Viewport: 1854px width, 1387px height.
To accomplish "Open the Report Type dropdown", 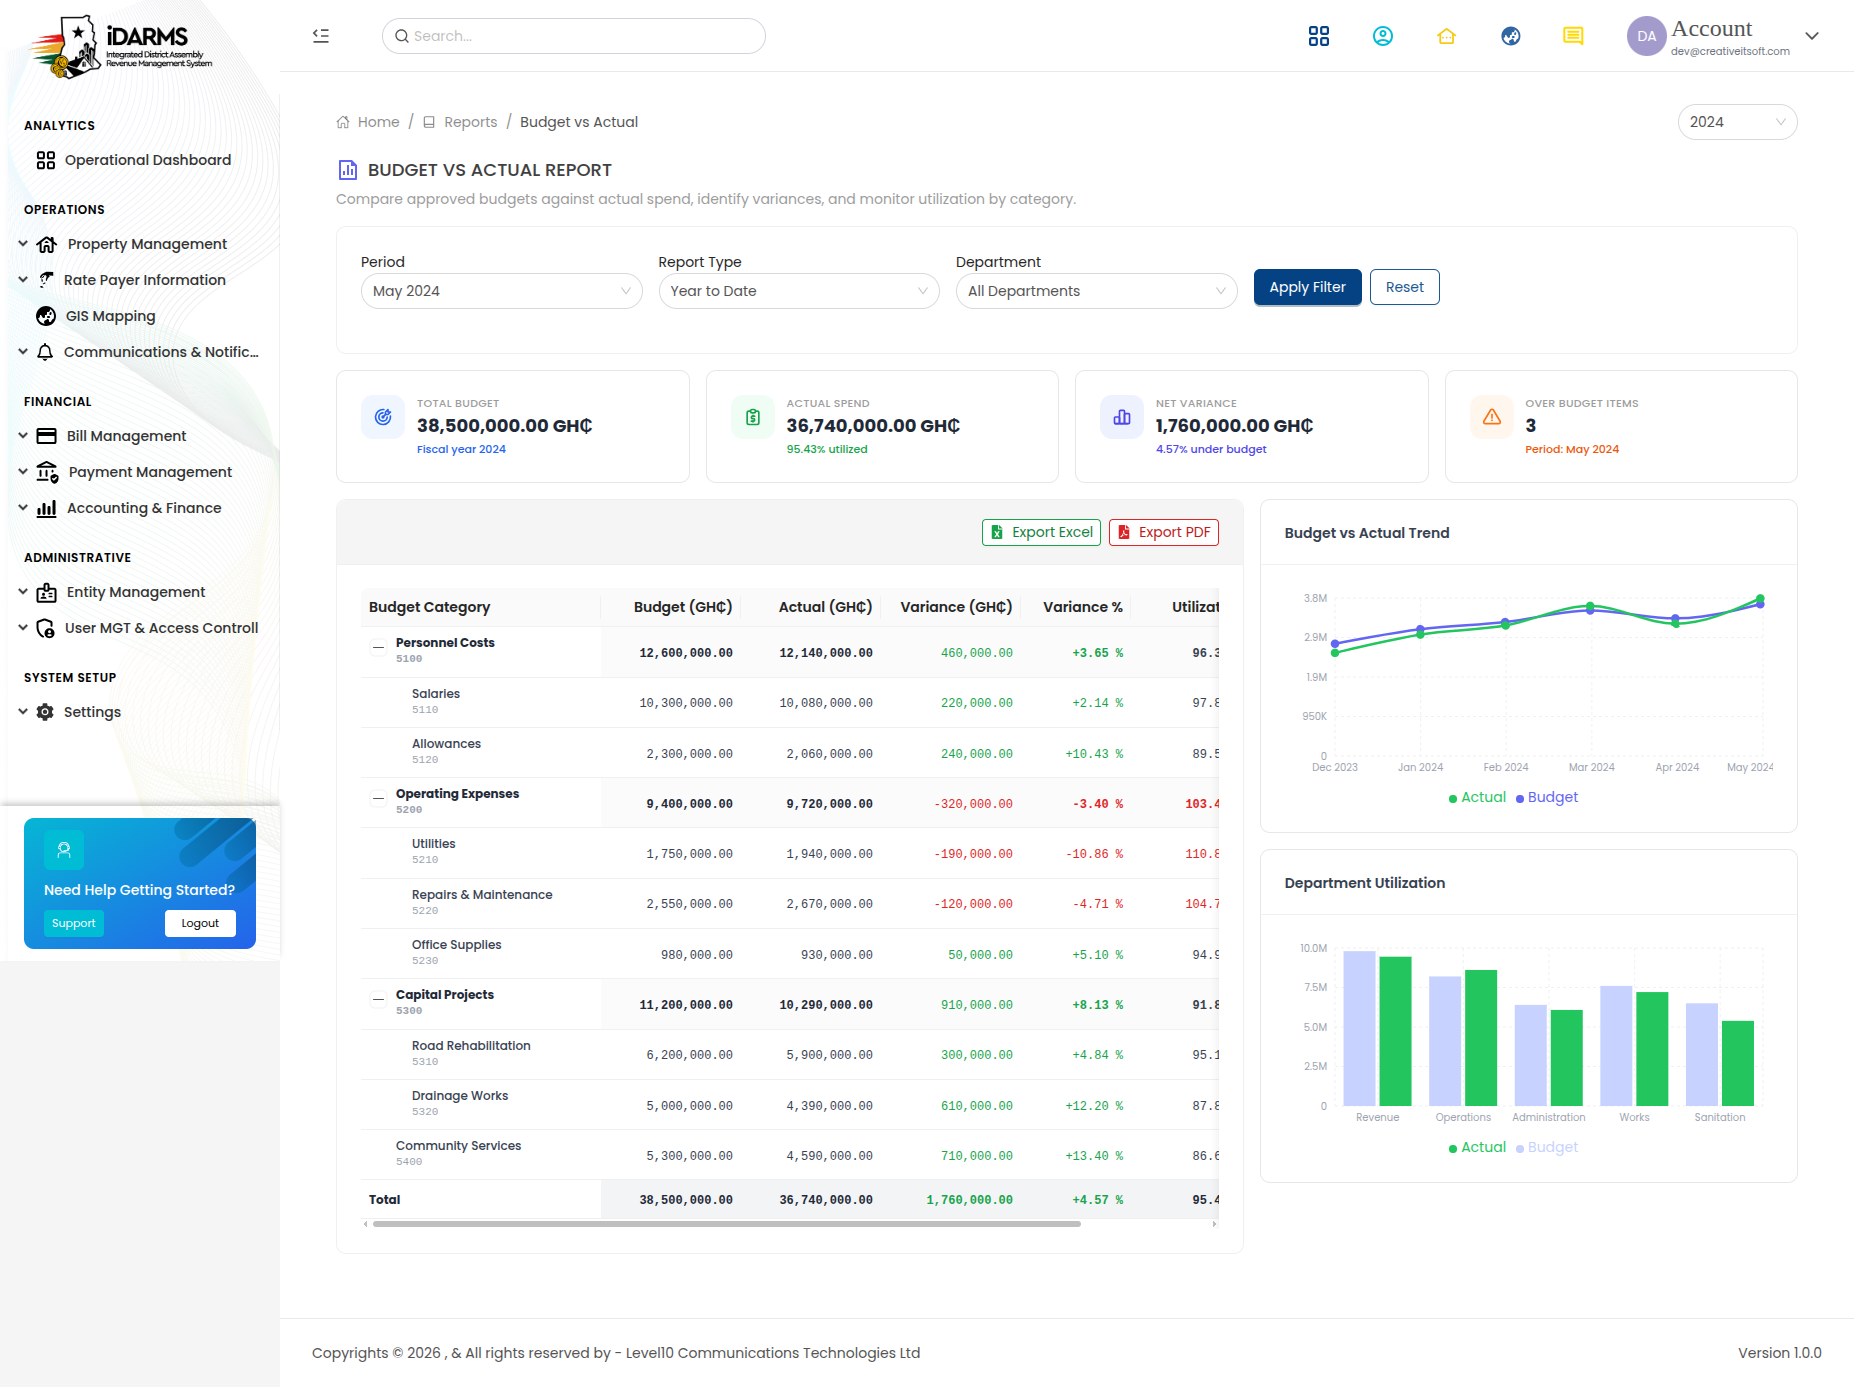I will click(x=799, y=291).
